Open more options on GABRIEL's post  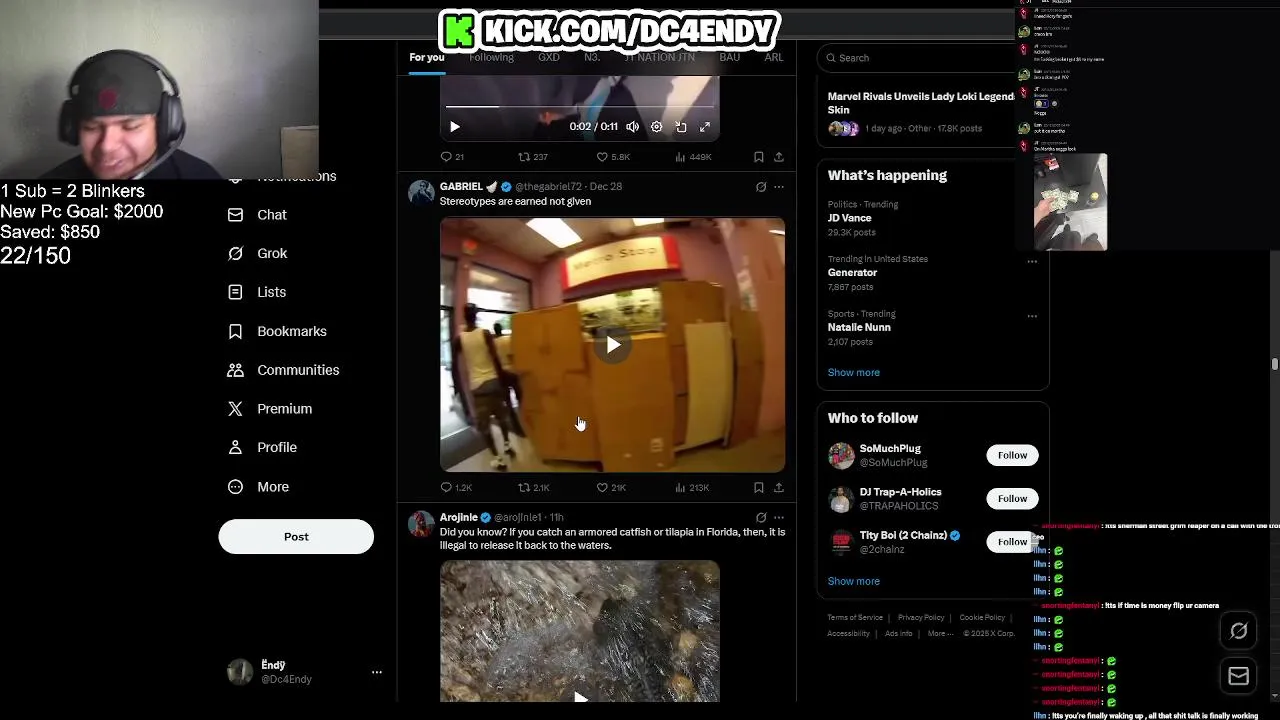tap(779, 187)
